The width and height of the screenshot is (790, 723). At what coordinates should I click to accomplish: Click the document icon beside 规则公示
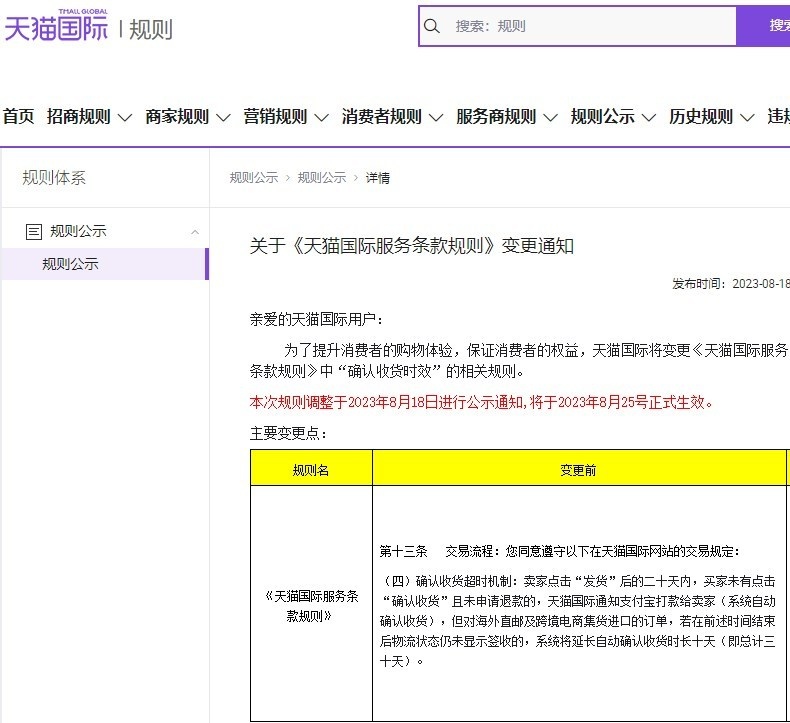[34, 232]
